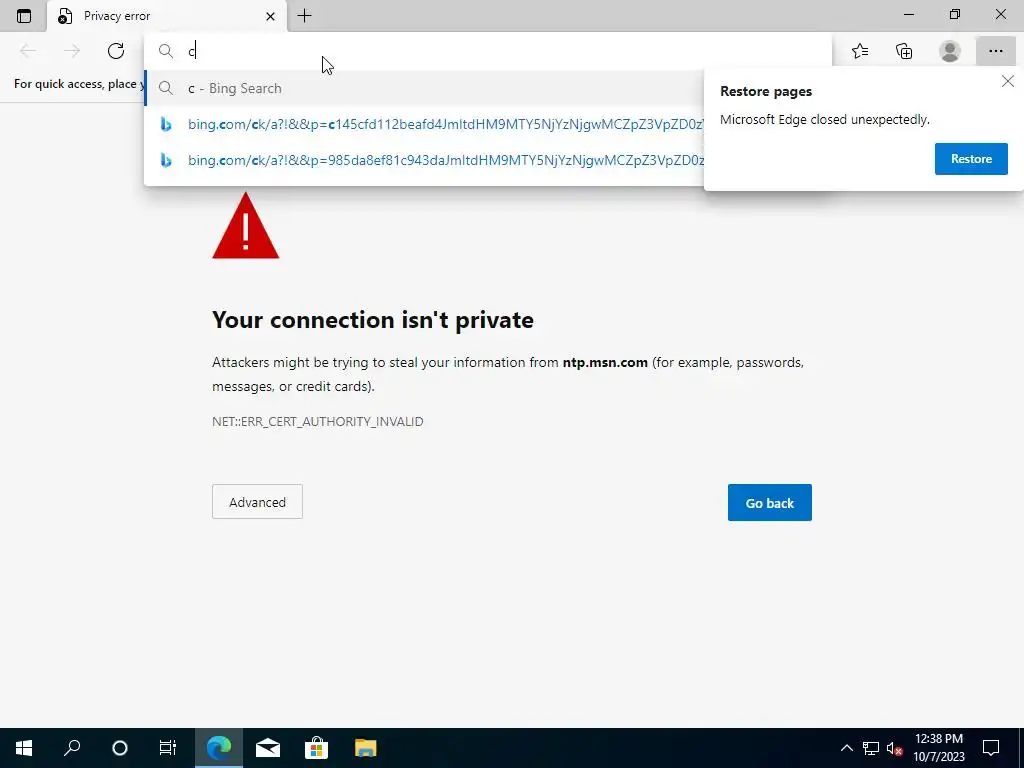
Task: Close the Privacy error tab
Action: (x=270, y=16)
